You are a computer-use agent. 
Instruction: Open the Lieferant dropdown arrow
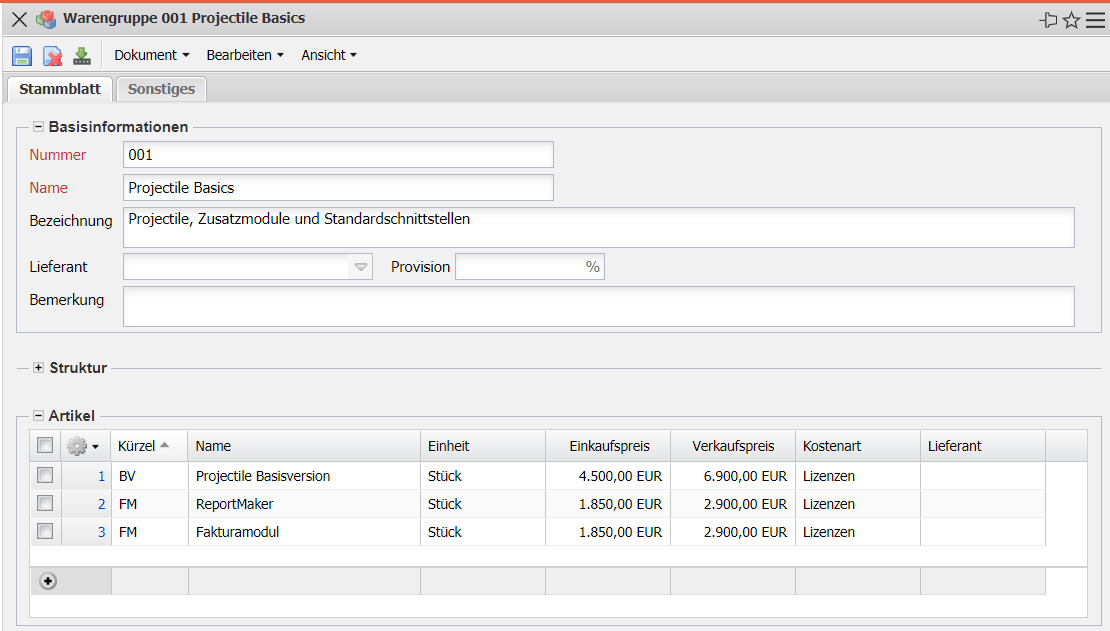coord(361,267)
